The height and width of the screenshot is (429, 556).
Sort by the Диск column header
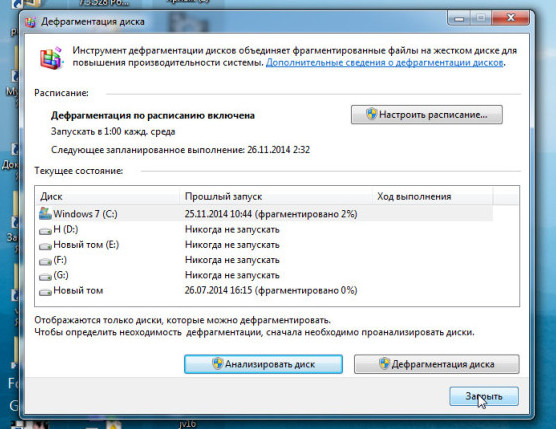pos(107,196)
